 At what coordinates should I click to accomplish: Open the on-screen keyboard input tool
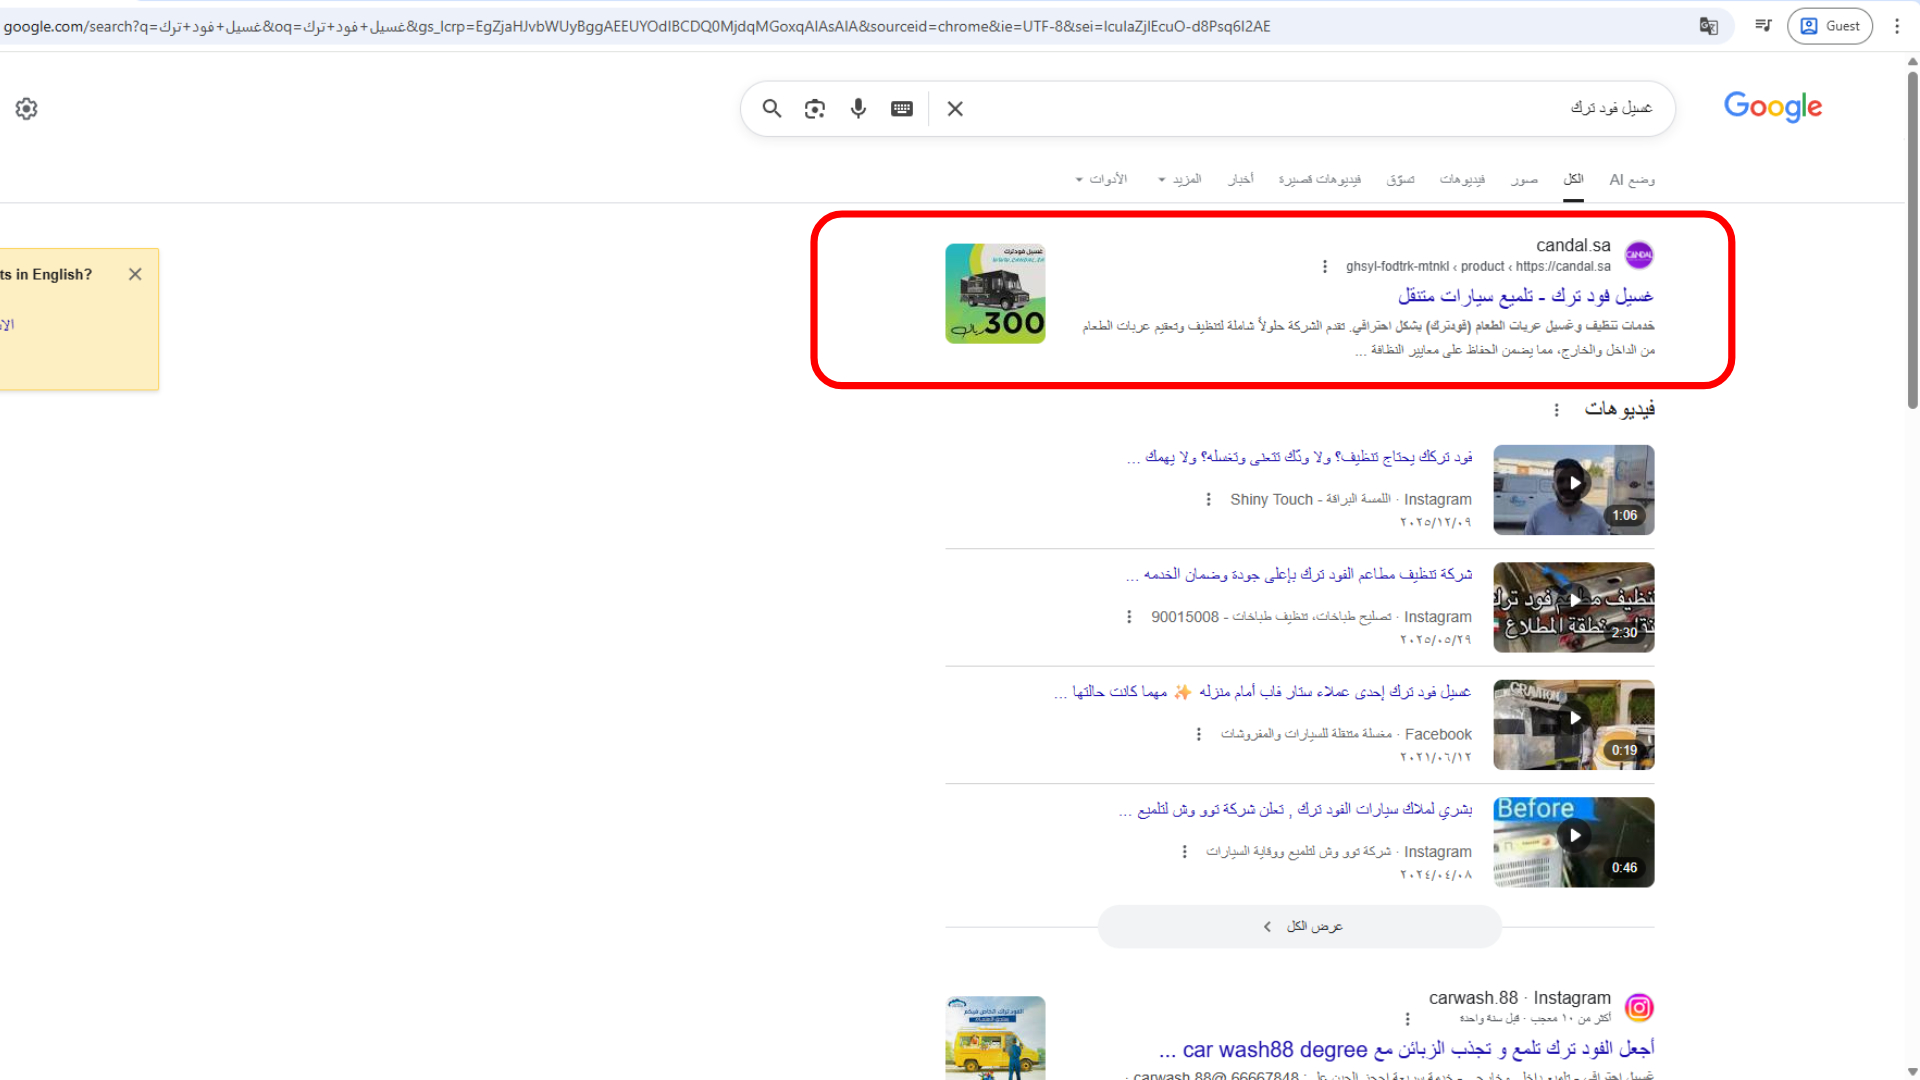click(x=902, y=108)
